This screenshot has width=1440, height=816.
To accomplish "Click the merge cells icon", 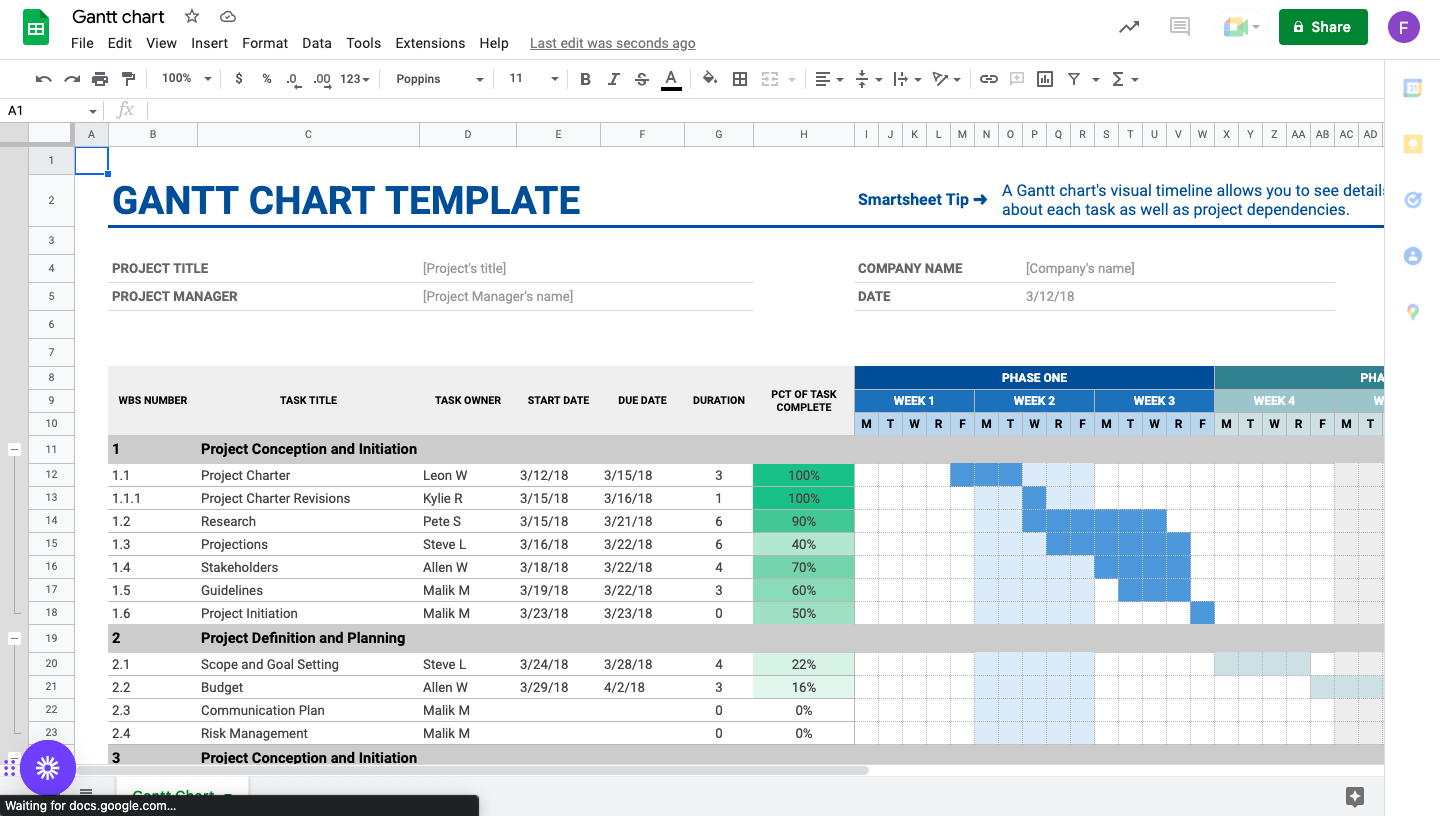I will [770, 79].
